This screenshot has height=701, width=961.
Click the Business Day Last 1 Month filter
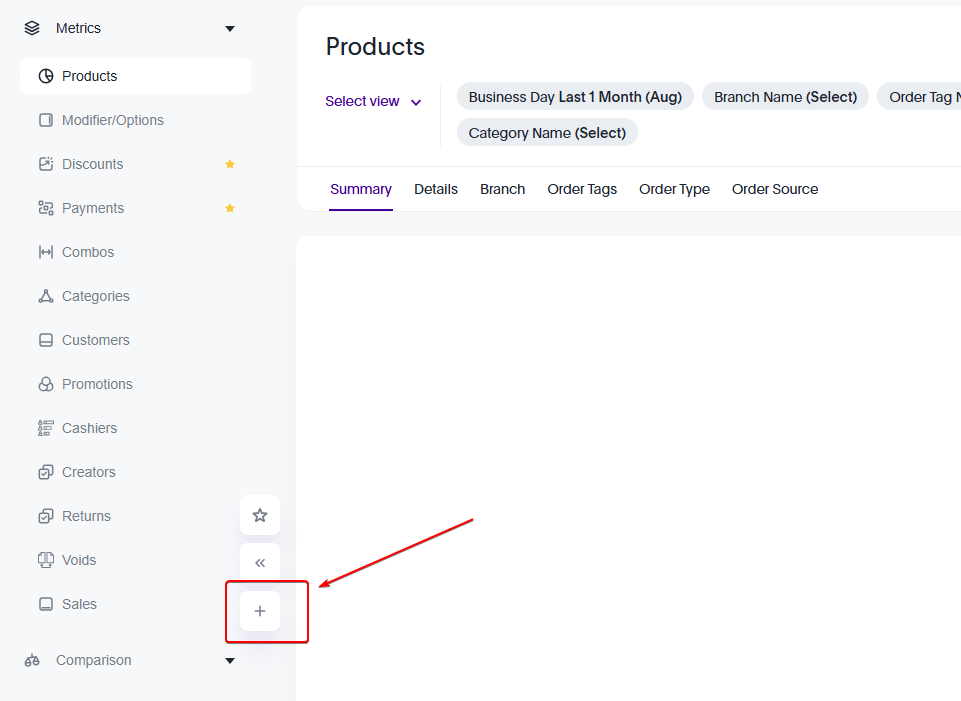tap(575, 96)
